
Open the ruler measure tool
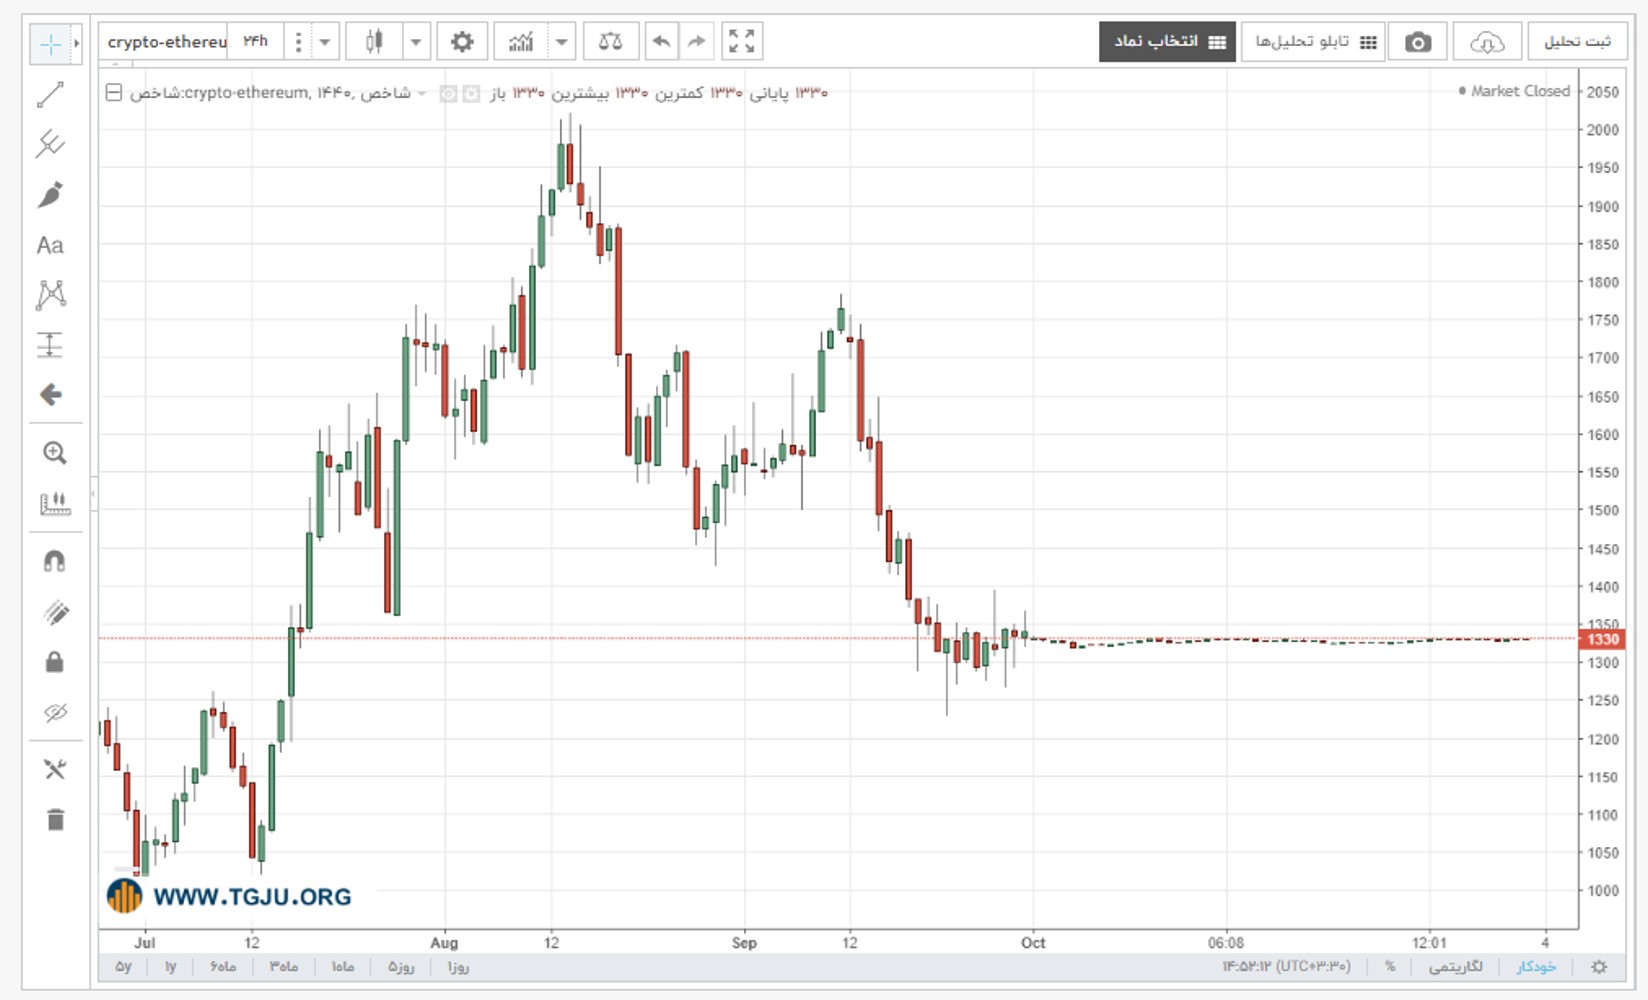(54, 503)
